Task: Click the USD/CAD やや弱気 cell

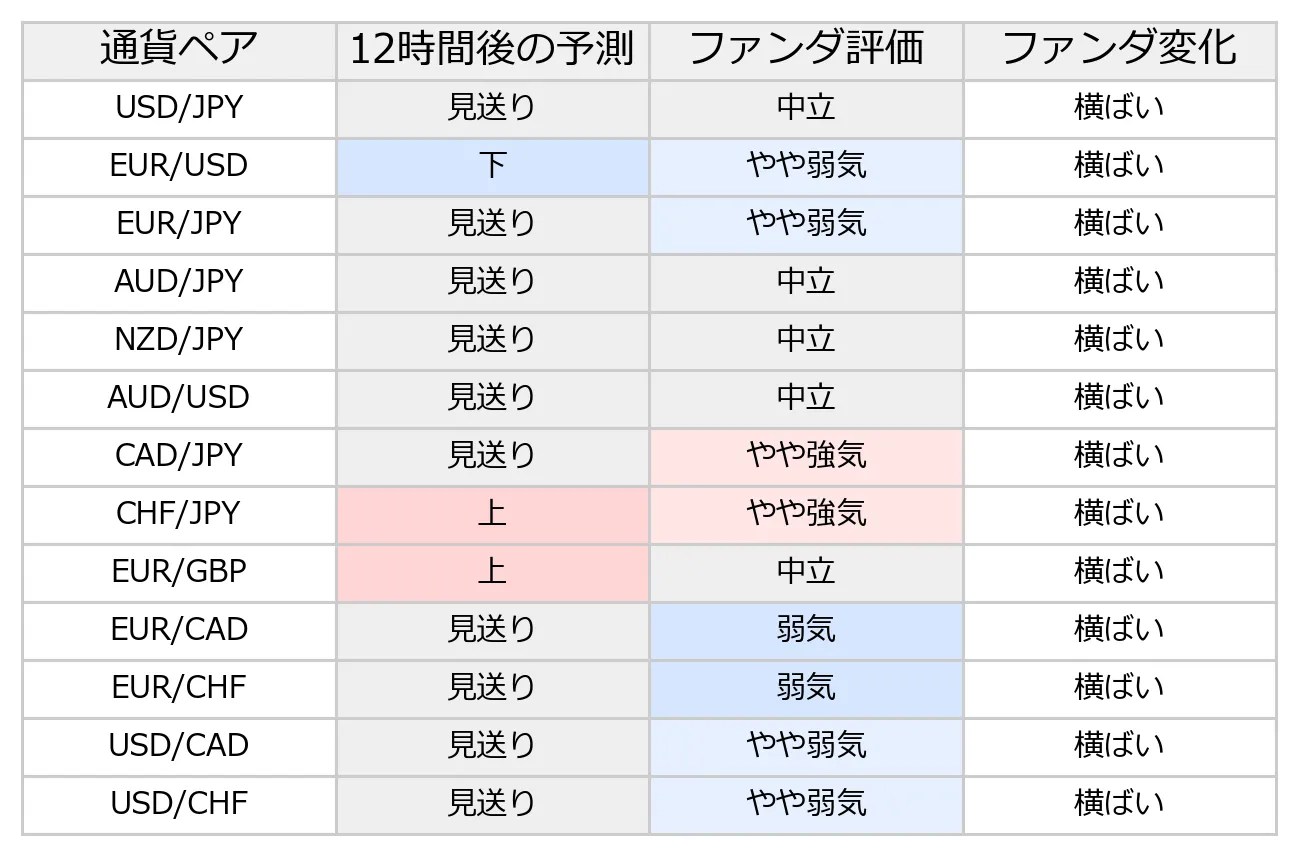Action: point(806,746)
